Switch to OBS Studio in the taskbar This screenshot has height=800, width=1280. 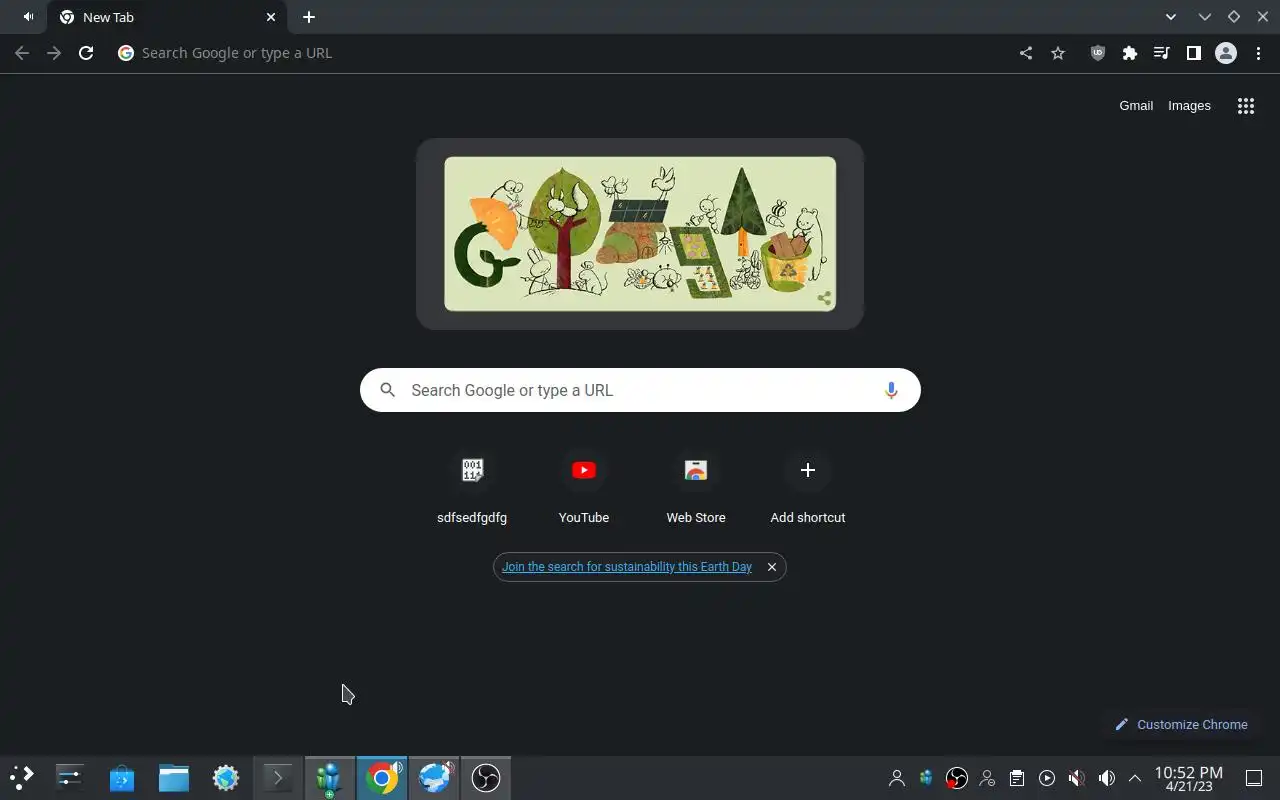click(486, 777)
